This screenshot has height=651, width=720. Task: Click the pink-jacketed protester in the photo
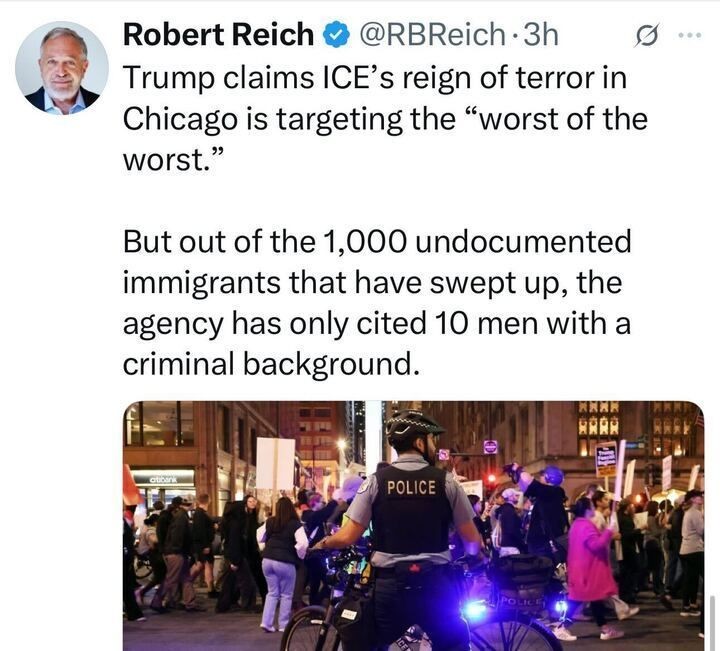590,558
